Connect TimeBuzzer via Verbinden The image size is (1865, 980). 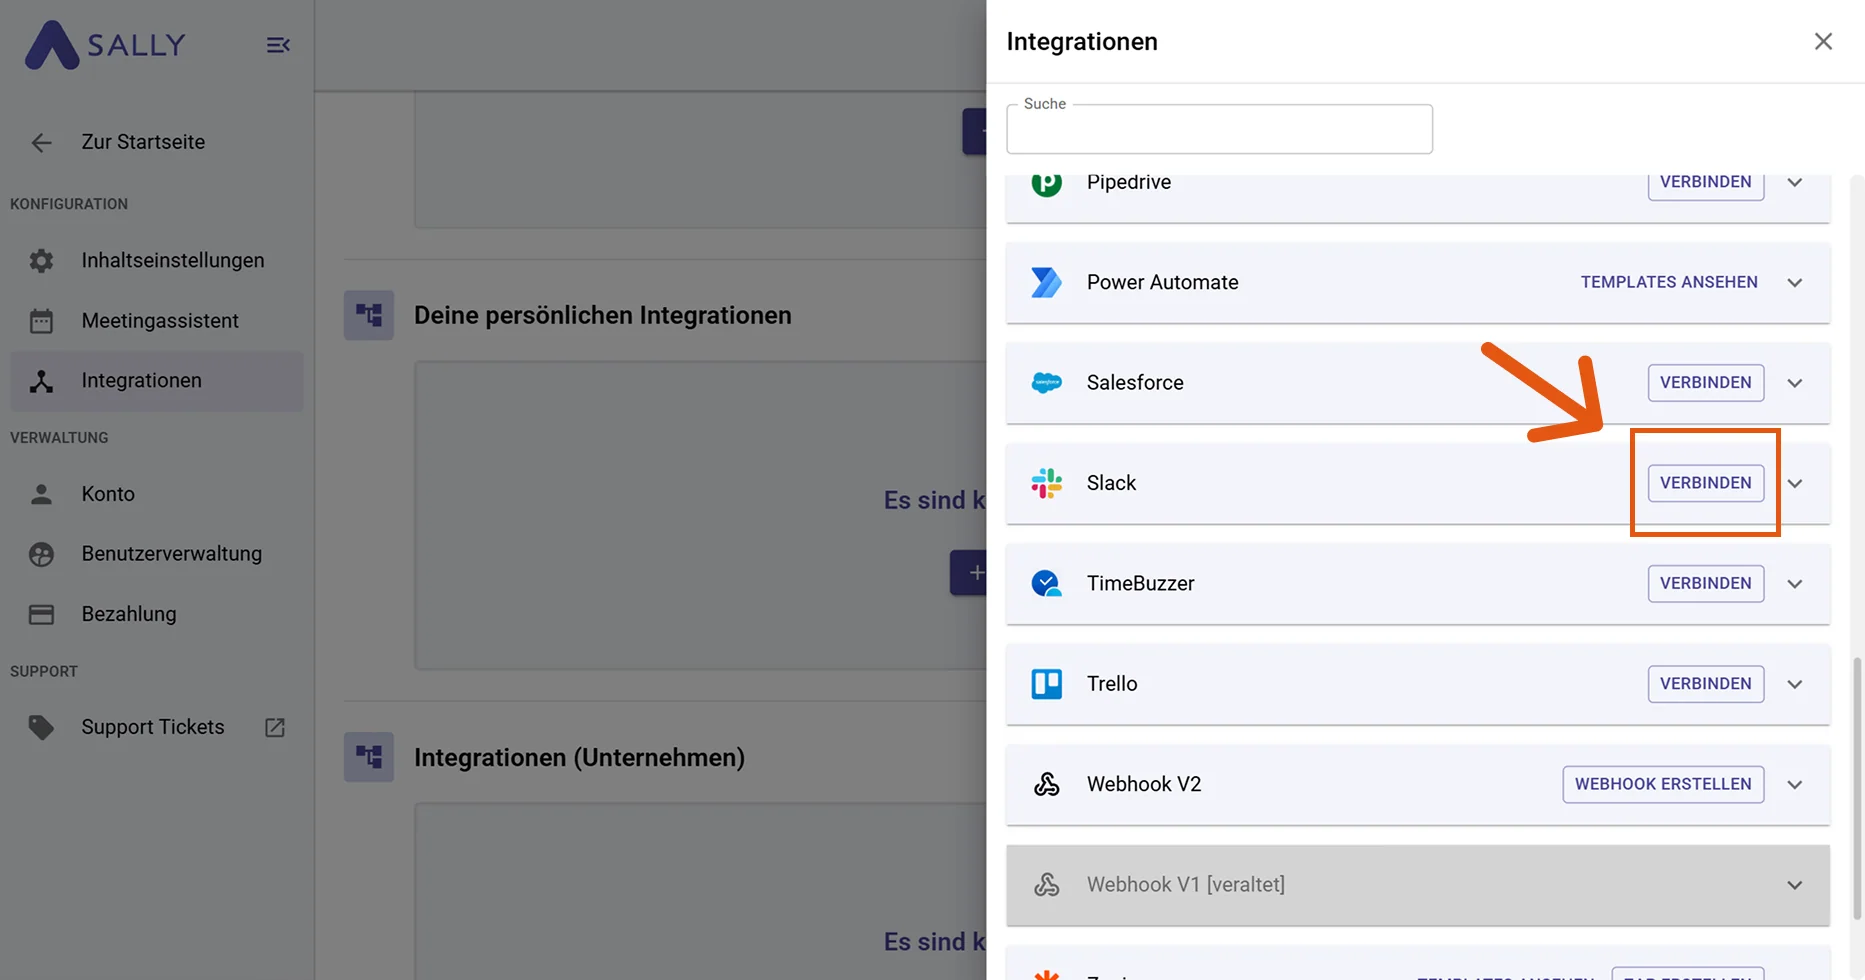1705,583
